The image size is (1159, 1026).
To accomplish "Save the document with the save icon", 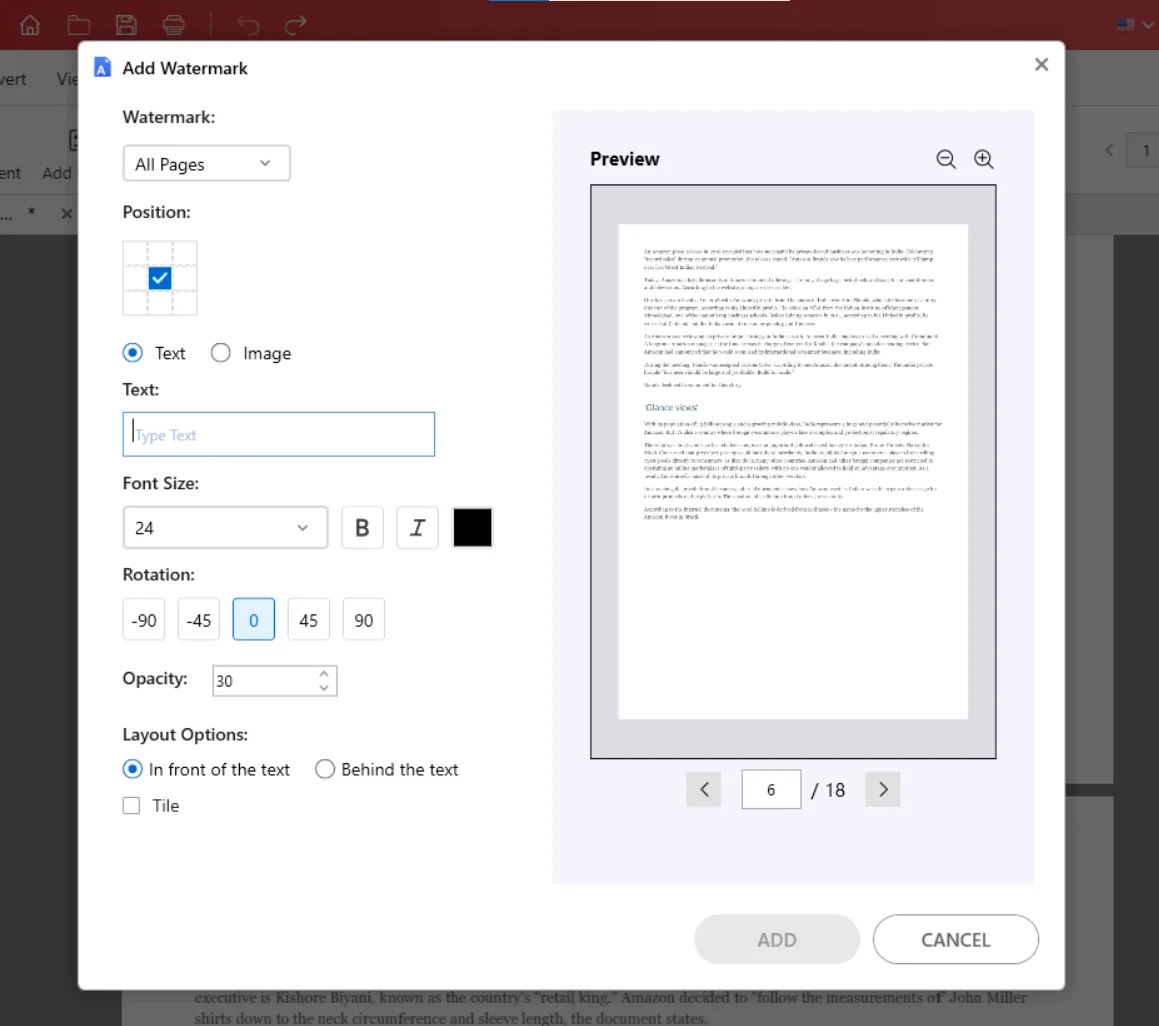I will point(126,24).
